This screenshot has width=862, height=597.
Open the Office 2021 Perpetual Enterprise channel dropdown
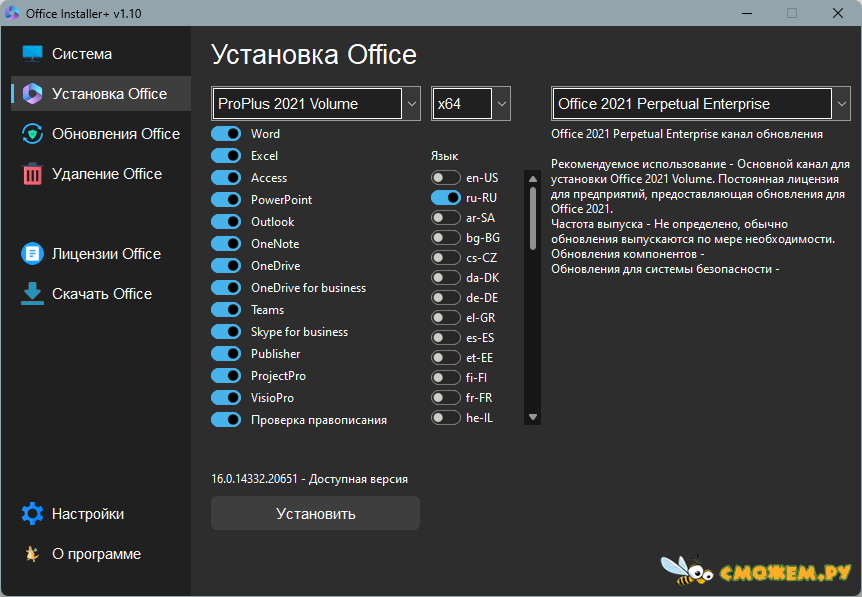tap(701, 103)
